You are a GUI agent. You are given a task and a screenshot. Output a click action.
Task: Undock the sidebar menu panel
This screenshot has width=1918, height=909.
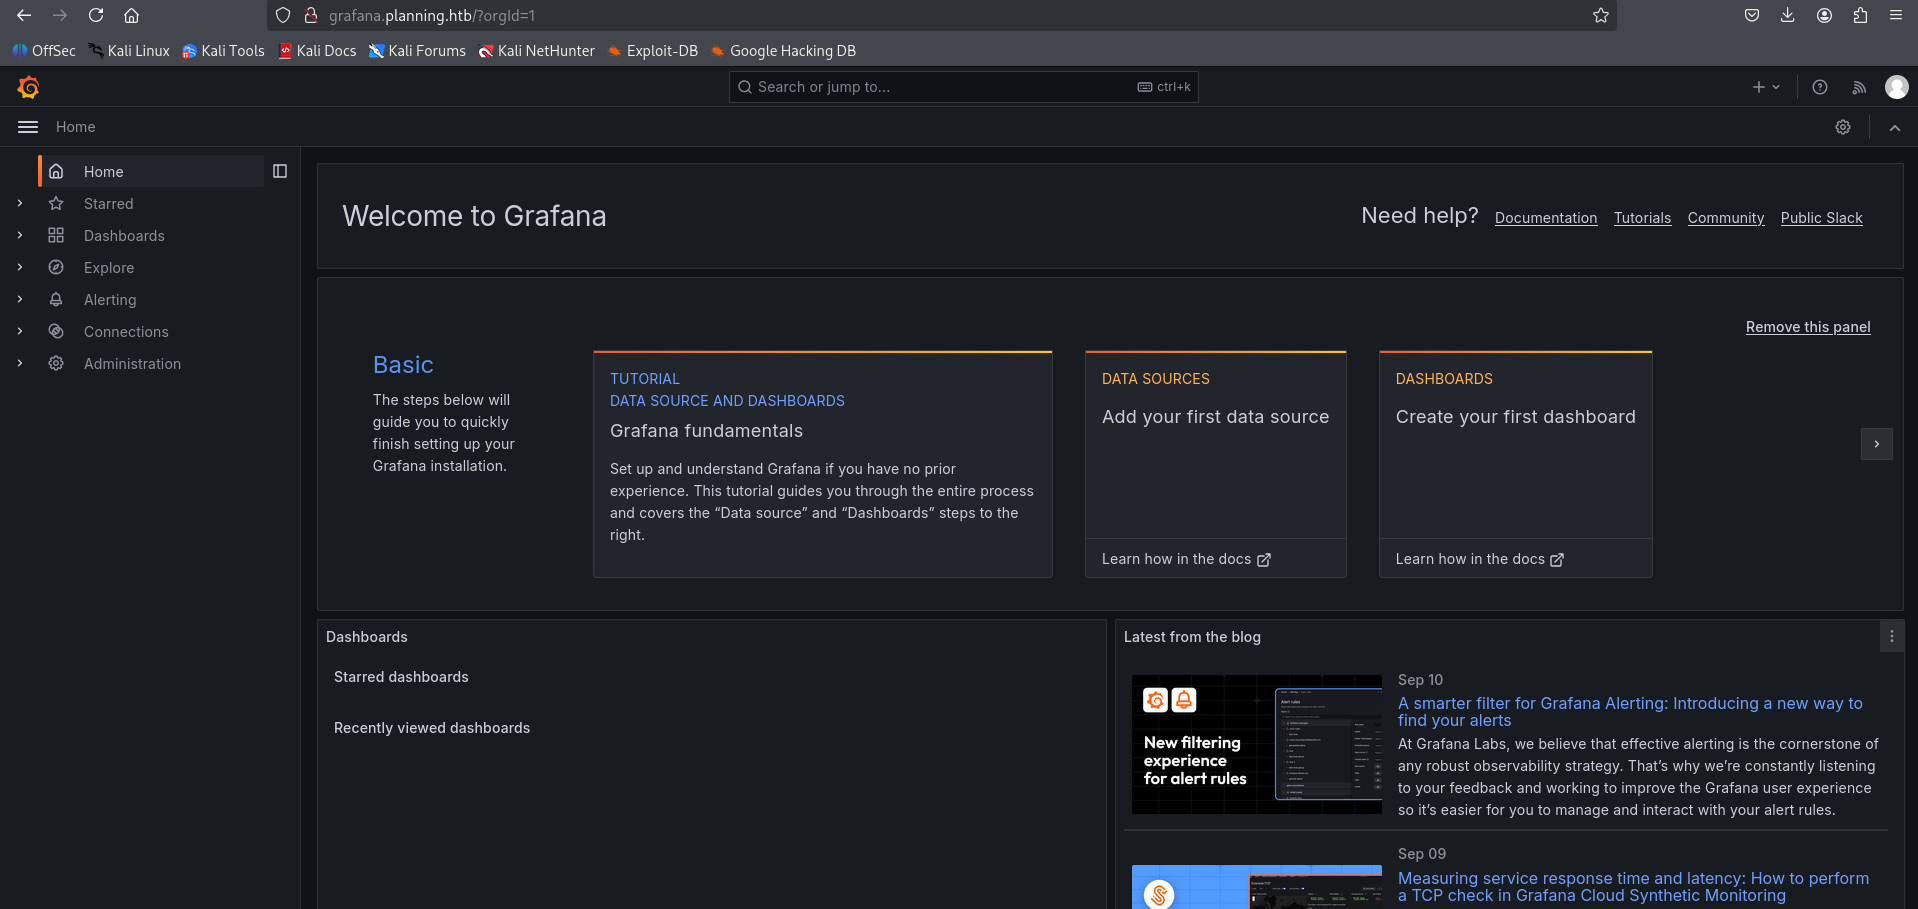(280, 172)
